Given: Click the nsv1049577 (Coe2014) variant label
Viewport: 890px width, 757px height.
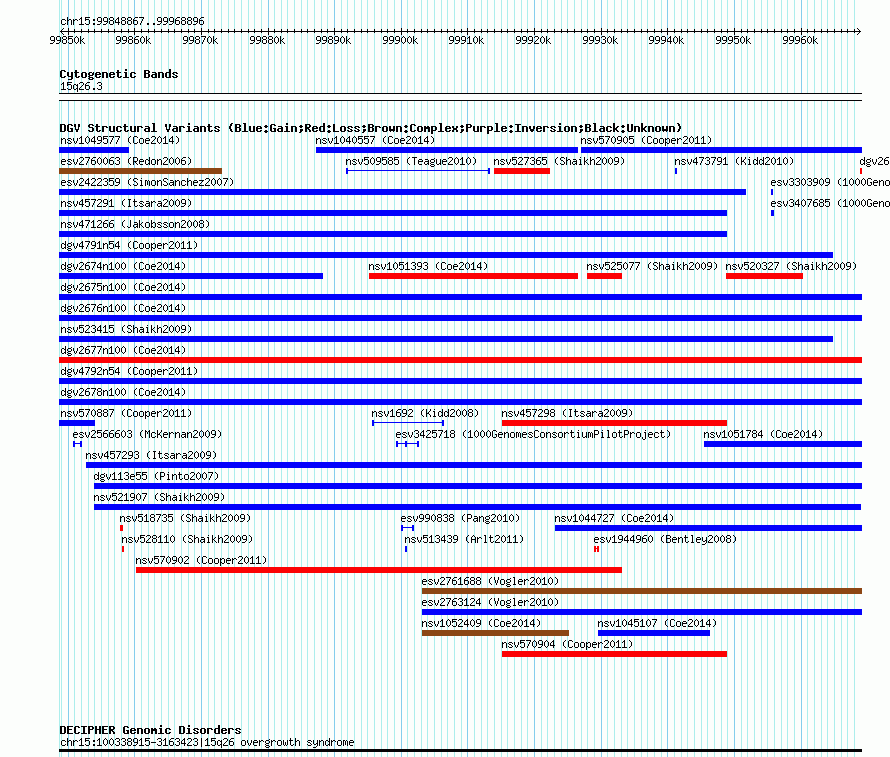Looking at the screenshot, I should (120, 140).
